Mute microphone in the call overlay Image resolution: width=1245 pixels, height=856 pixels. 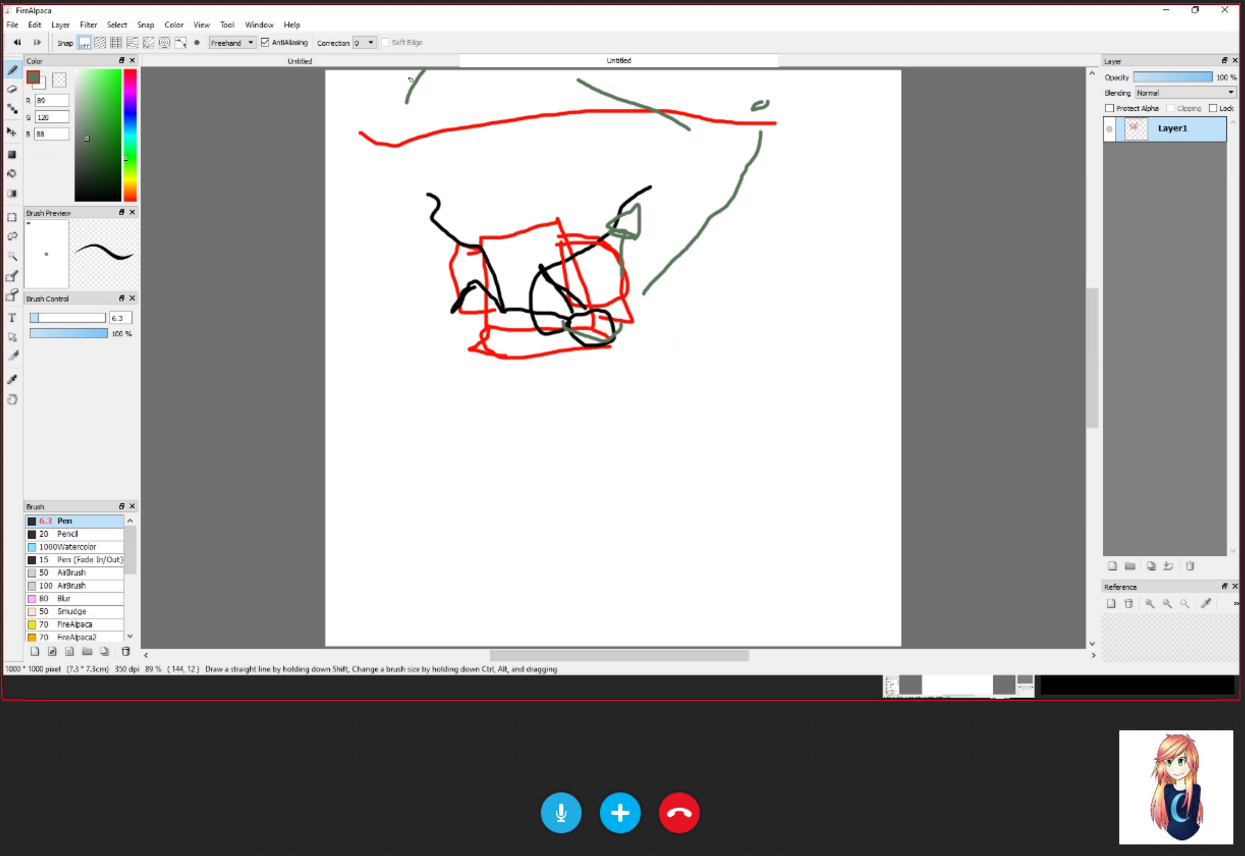point(561,813)
